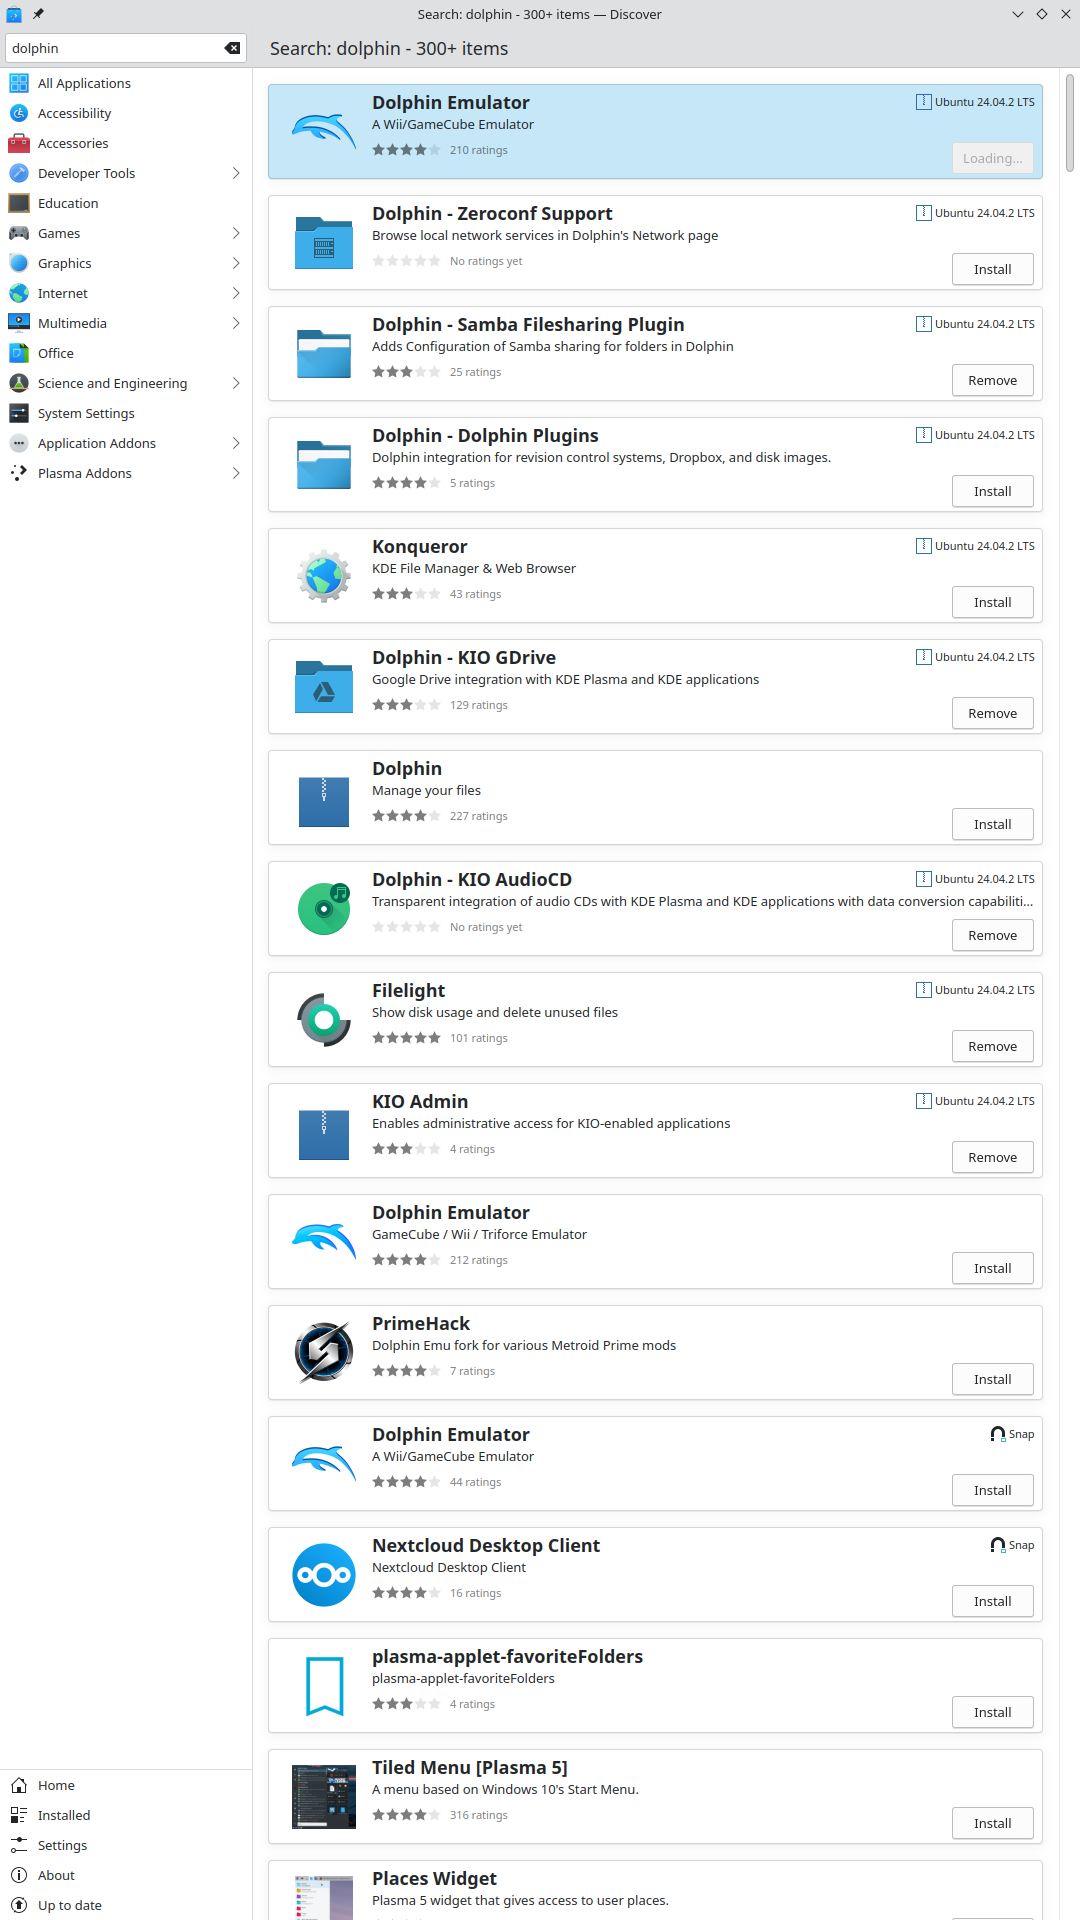Click the Zeroconf Support network folder icon
Image resolution: width=1080 pixels, height=1920 pixels.
[324, 242]
